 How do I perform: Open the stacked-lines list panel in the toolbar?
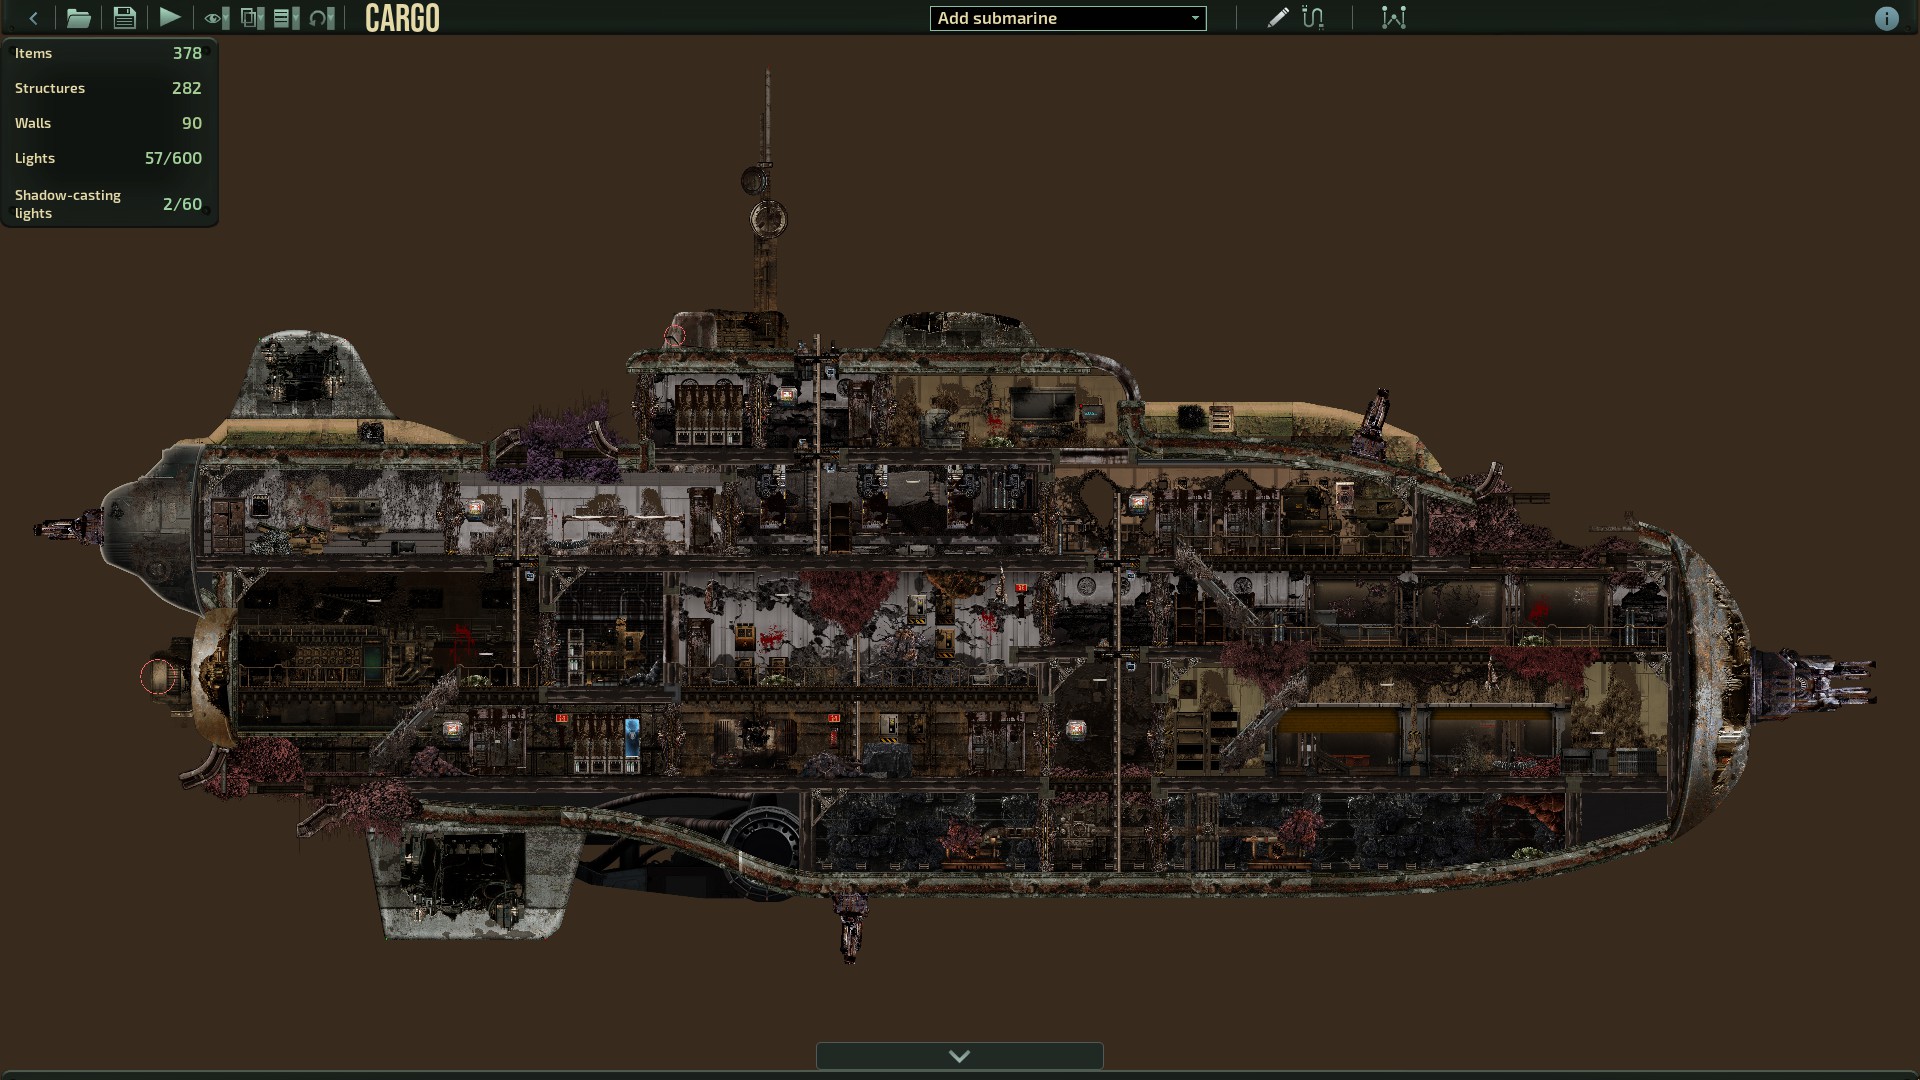pos(286,18)
